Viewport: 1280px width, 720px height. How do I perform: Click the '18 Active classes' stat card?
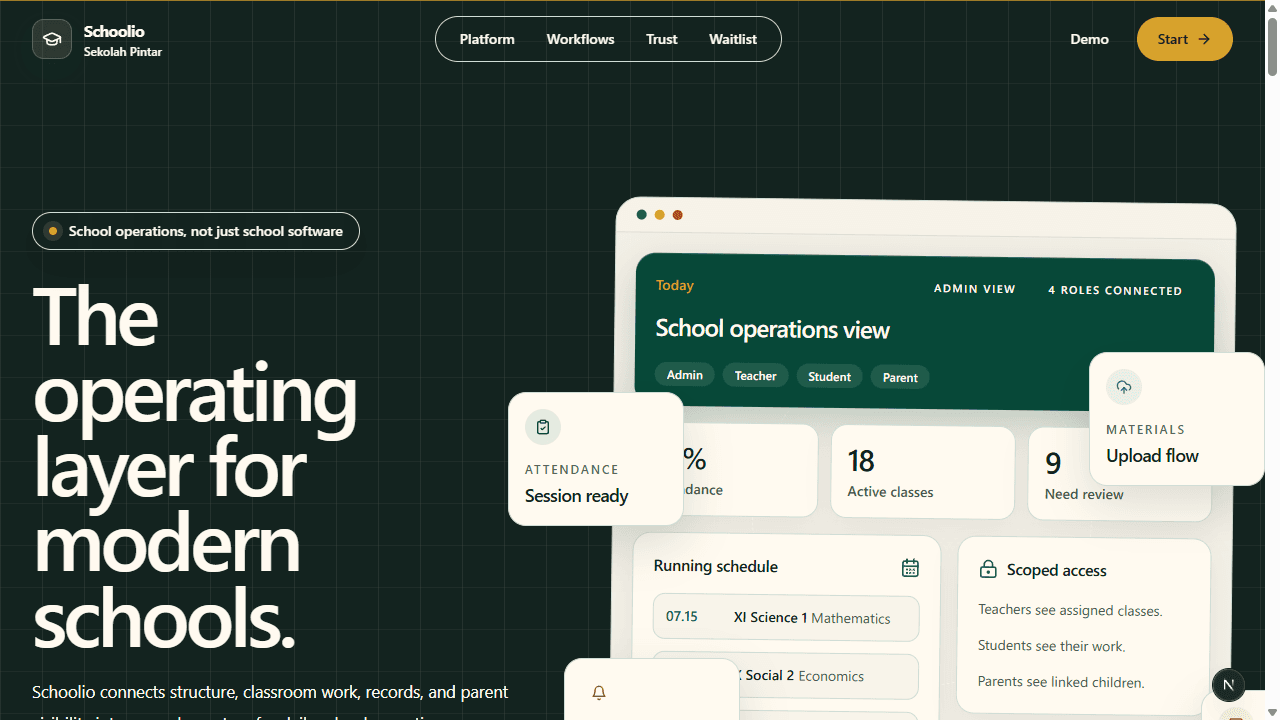(922, 473)
